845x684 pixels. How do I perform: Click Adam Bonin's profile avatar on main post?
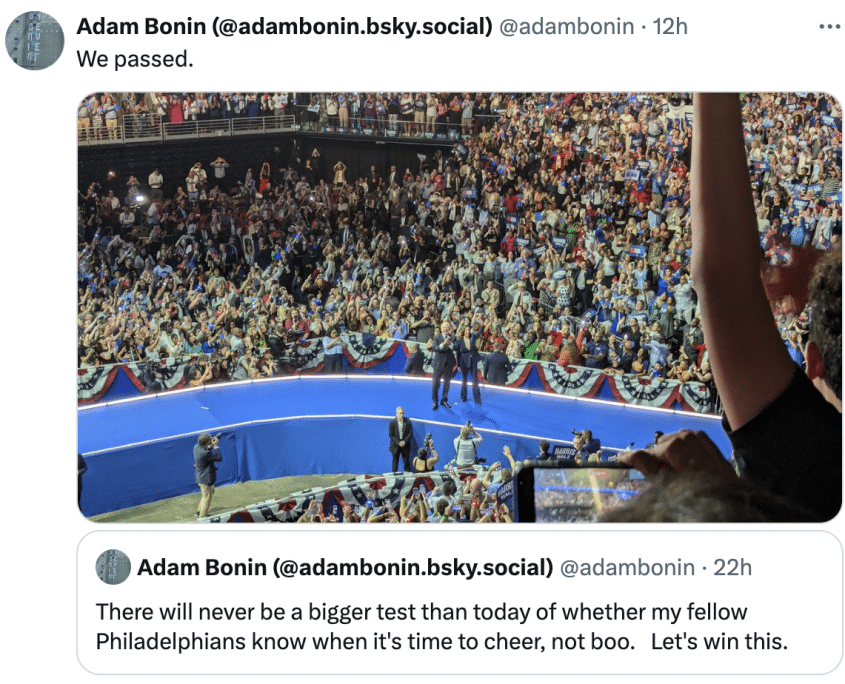pos(34,40)
